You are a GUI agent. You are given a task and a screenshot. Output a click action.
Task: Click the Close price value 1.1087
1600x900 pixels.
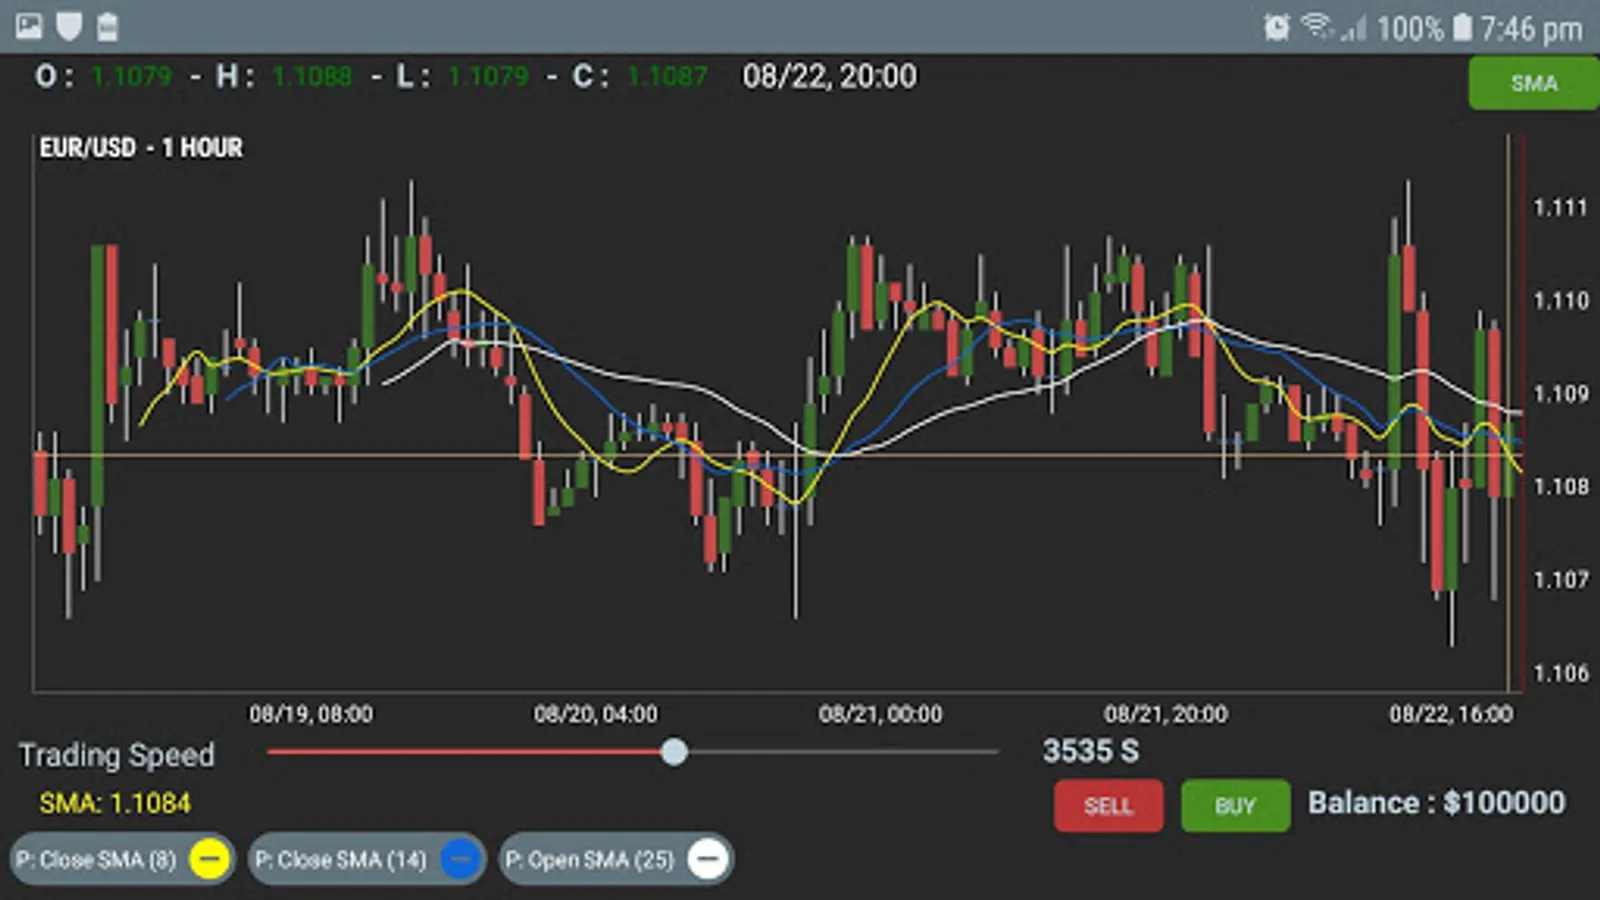(x=667, y=76)
